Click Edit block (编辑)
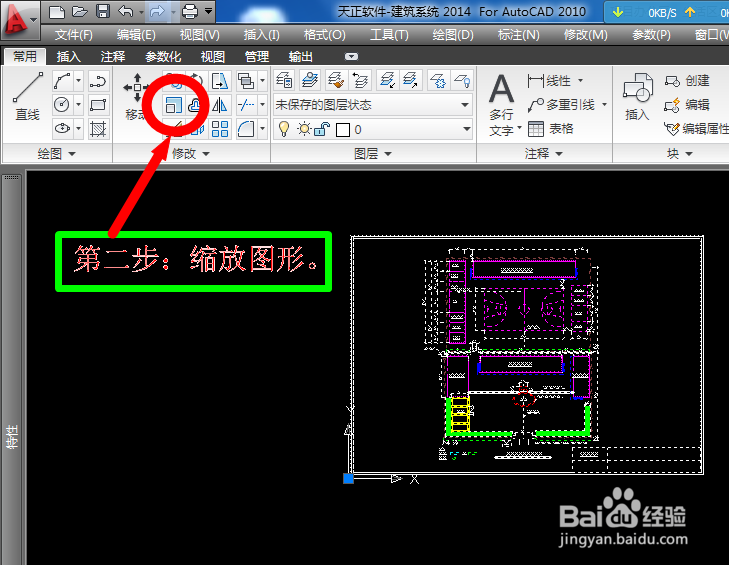 click(687, 105)
